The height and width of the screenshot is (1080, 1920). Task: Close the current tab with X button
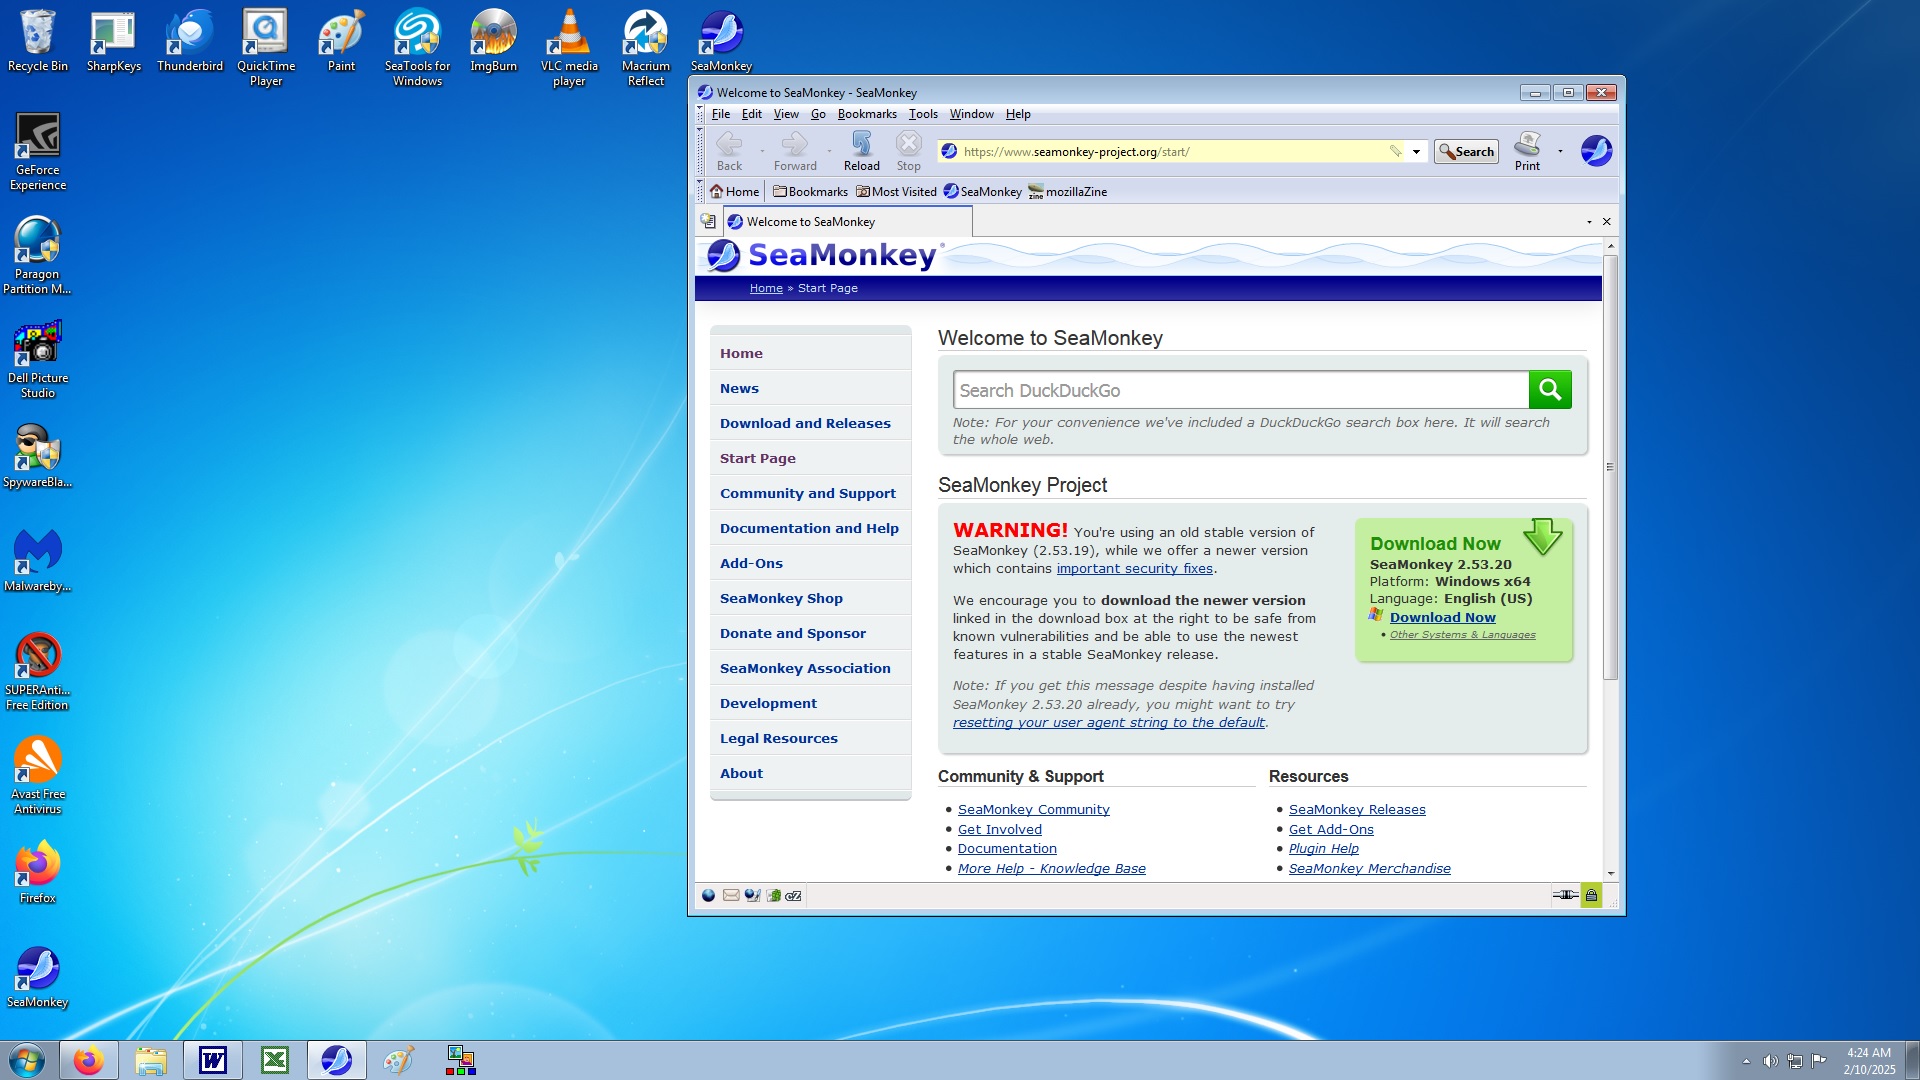tap(1607, 221)
